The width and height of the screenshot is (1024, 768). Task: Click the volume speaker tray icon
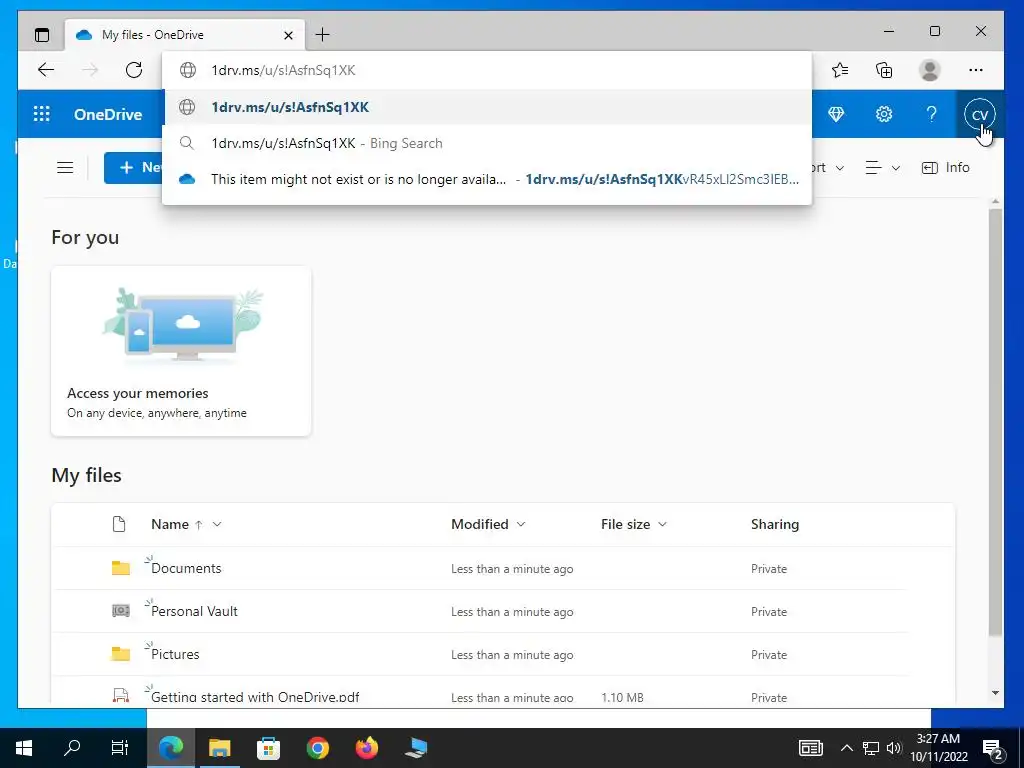point(894,748)
